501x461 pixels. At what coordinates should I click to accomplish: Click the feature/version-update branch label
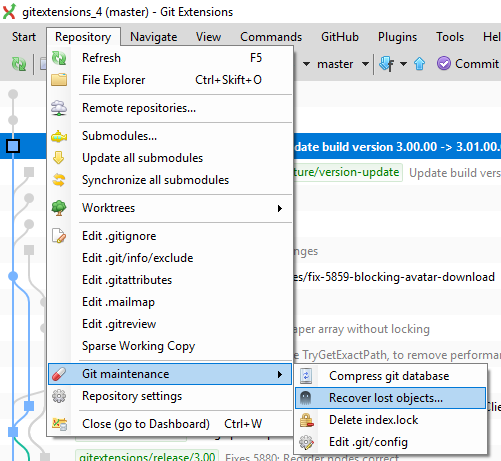pos(347,172)
